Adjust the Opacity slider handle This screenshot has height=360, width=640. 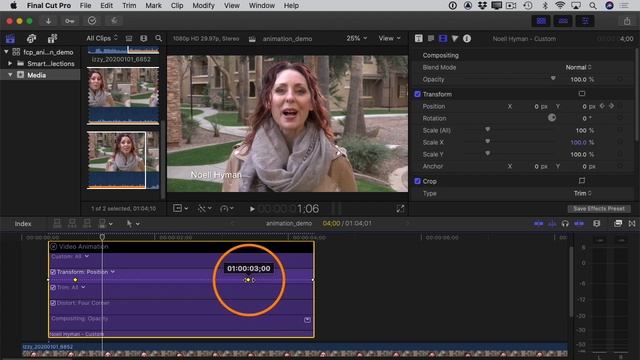coord(553,78)
